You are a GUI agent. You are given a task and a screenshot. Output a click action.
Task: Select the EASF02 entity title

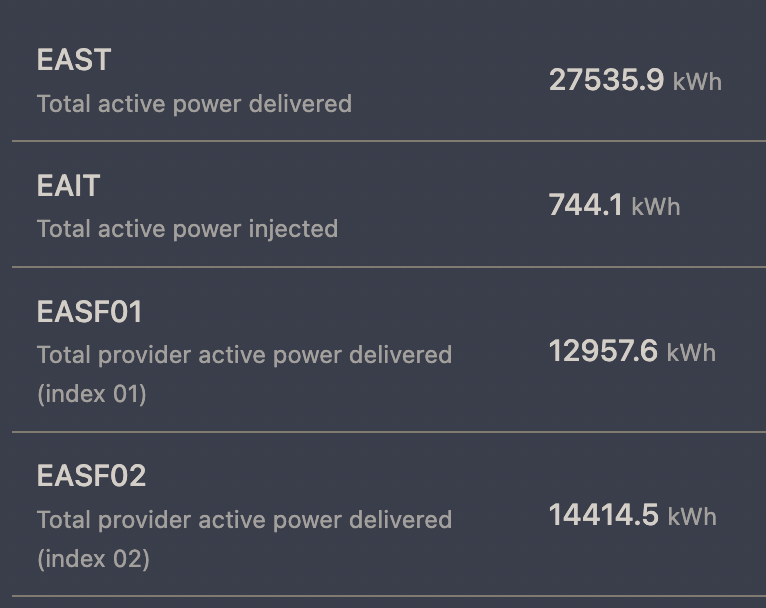[x=91, y=476]
